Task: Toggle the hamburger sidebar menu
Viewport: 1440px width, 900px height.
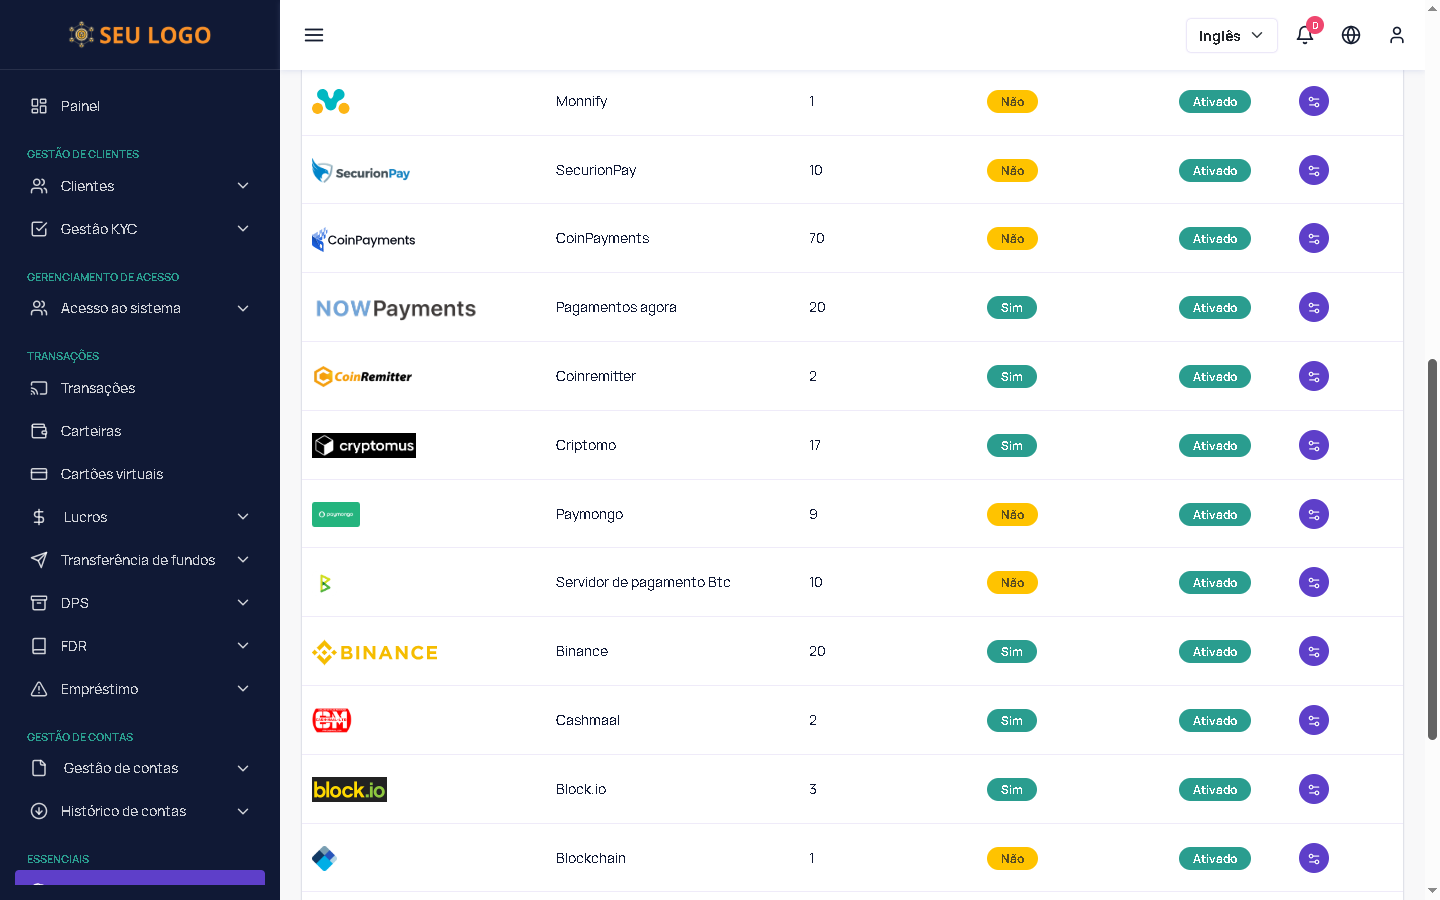Action: (x=314, y=35)
